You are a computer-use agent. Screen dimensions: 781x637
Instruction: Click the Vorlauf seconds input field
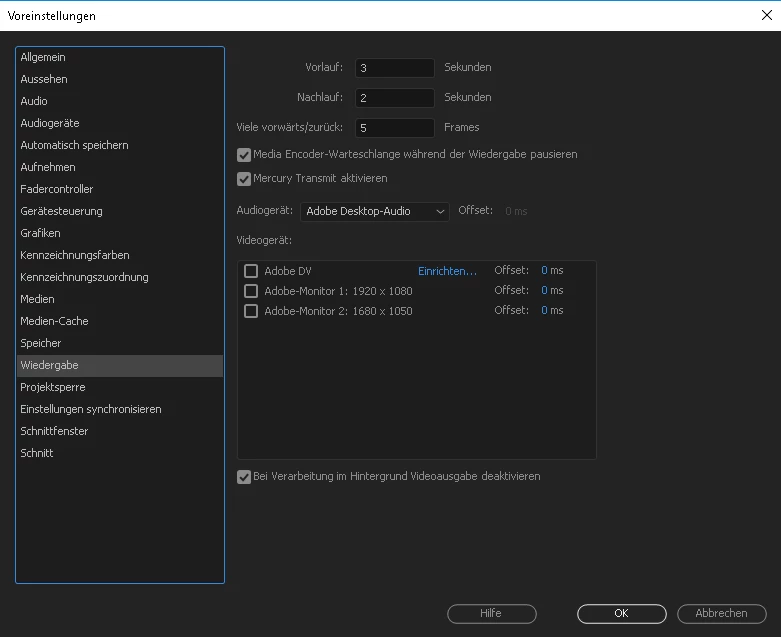click(394, 68)
